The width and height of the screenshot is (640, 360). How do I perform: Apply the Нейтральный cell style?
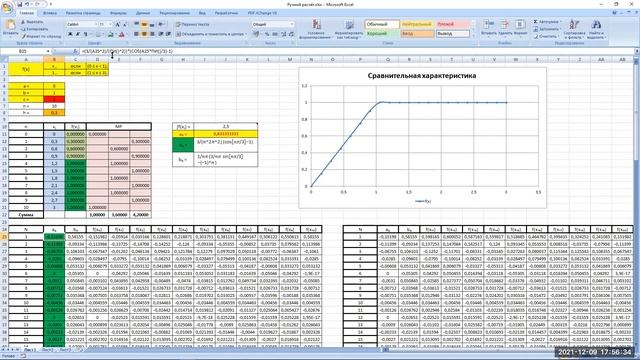pyautogui.click(x=417, y=24)
